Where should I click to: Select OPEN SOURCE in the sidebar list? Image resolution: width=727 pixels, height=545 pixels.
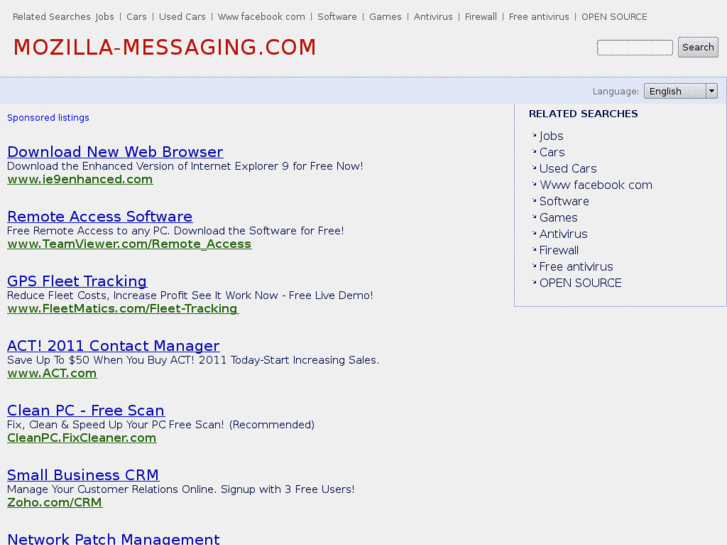580,283
